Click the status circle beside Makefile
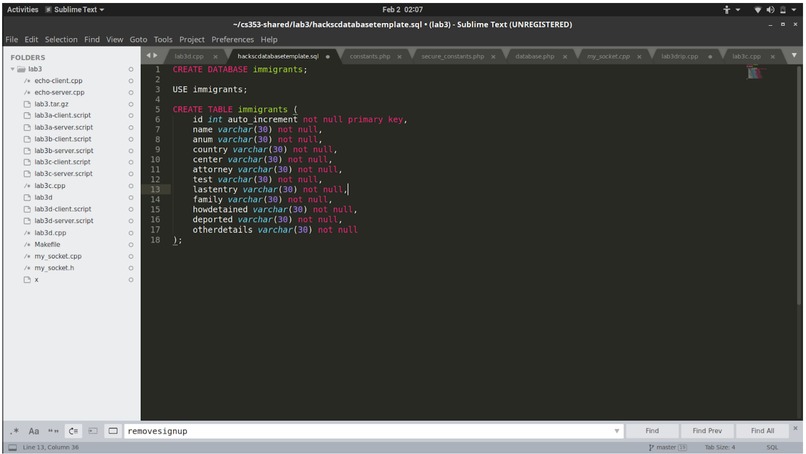The image size is (806, 454). click(x=131, y=245)
